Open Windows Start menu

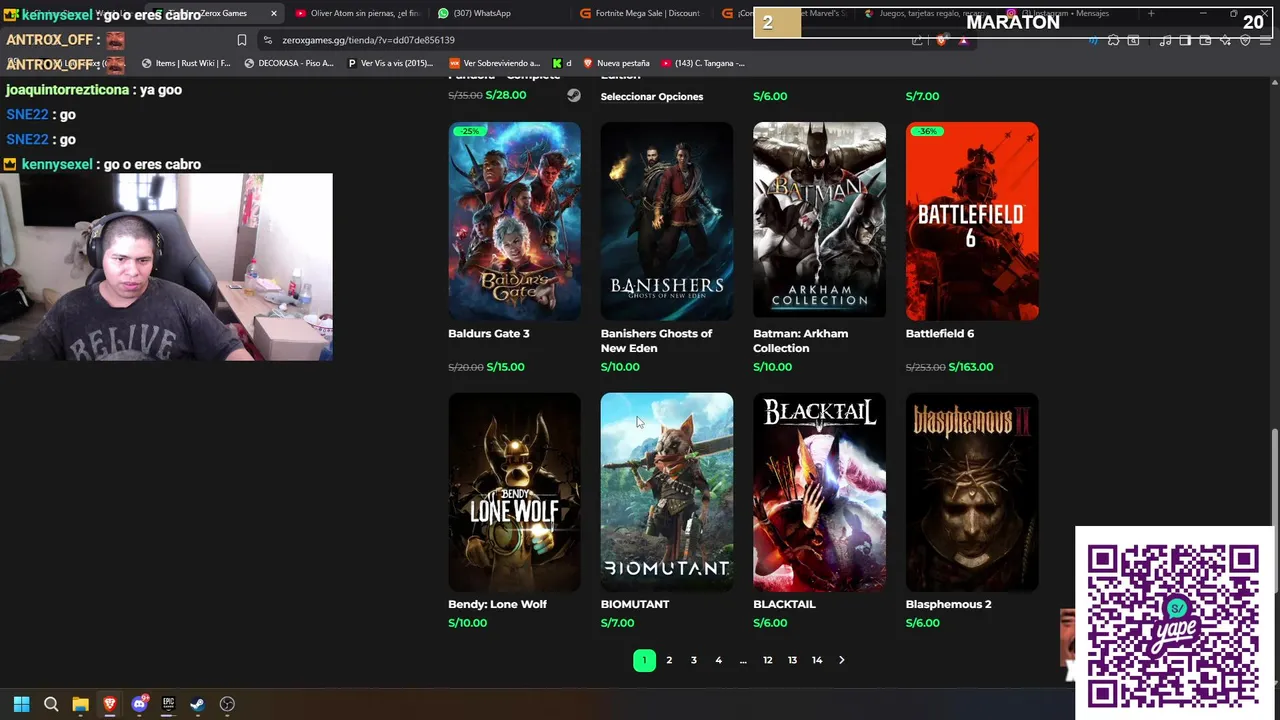(x=21, y=704)
